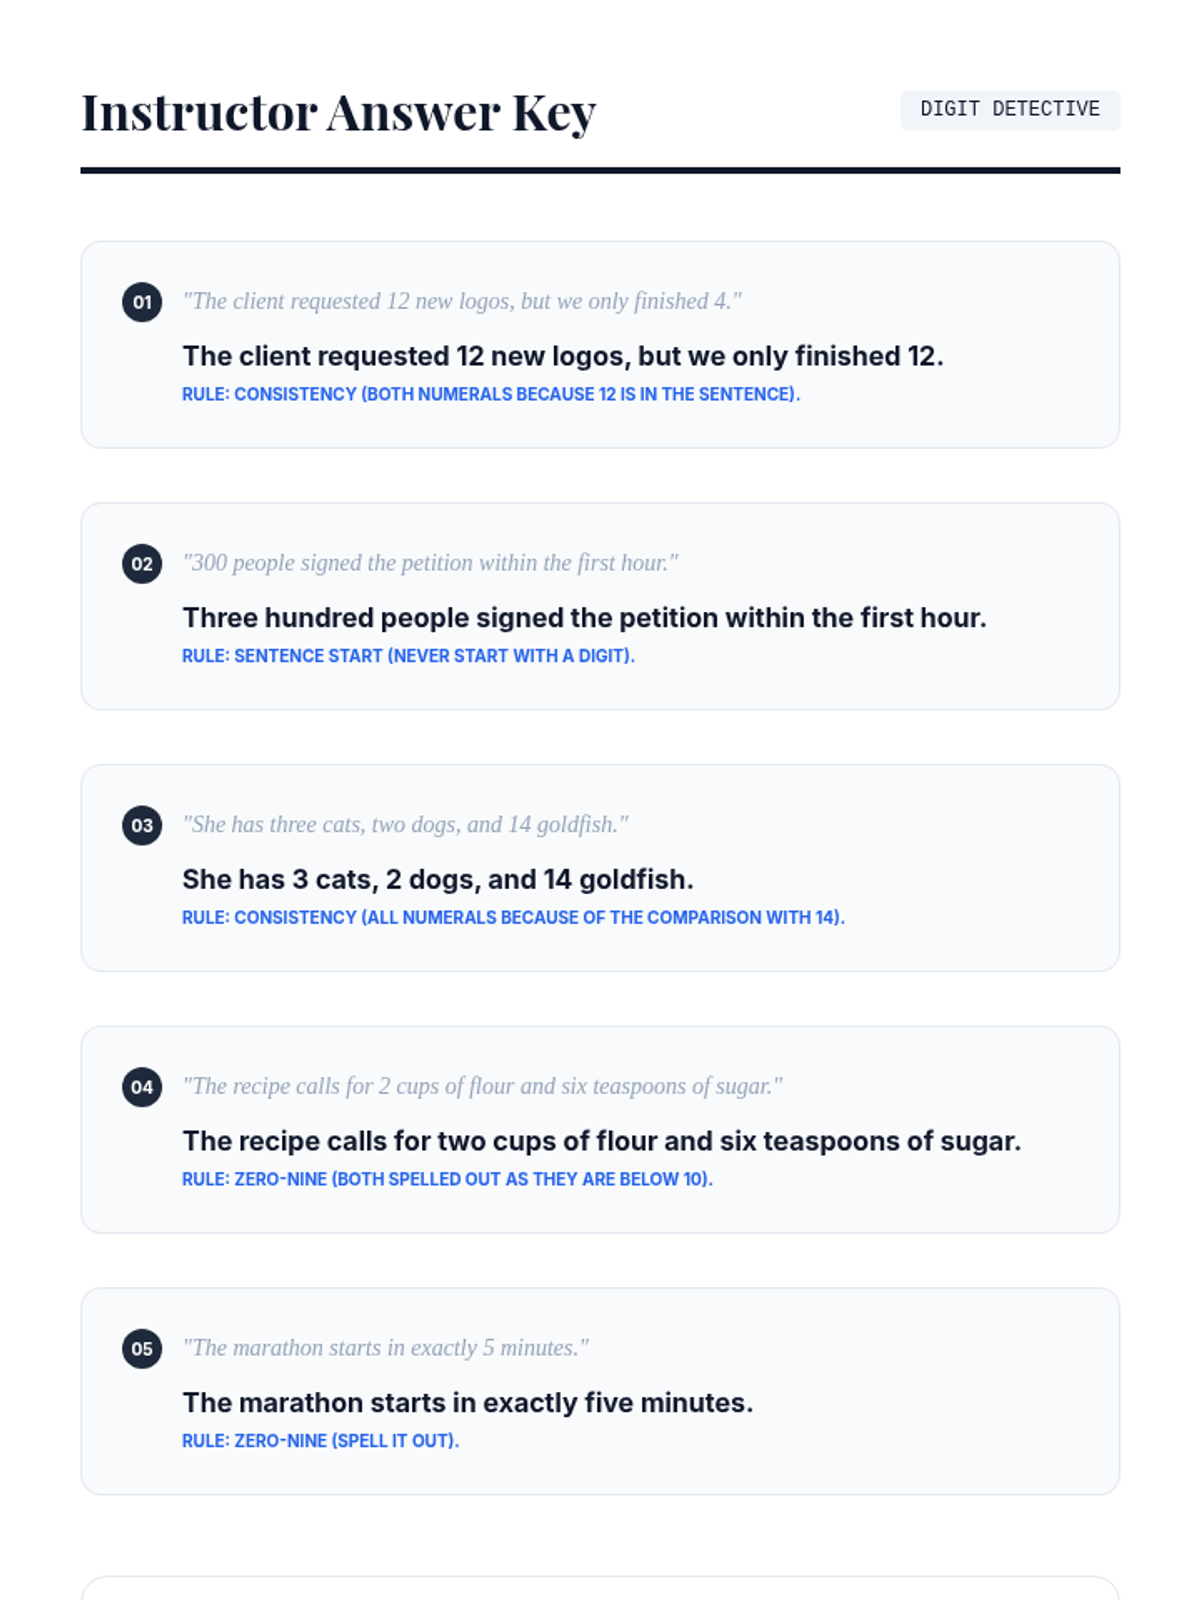The width and height of the screenshot is (1200, 1600).
Task: Click the 05 number badge
Action: pos(142,1349)
